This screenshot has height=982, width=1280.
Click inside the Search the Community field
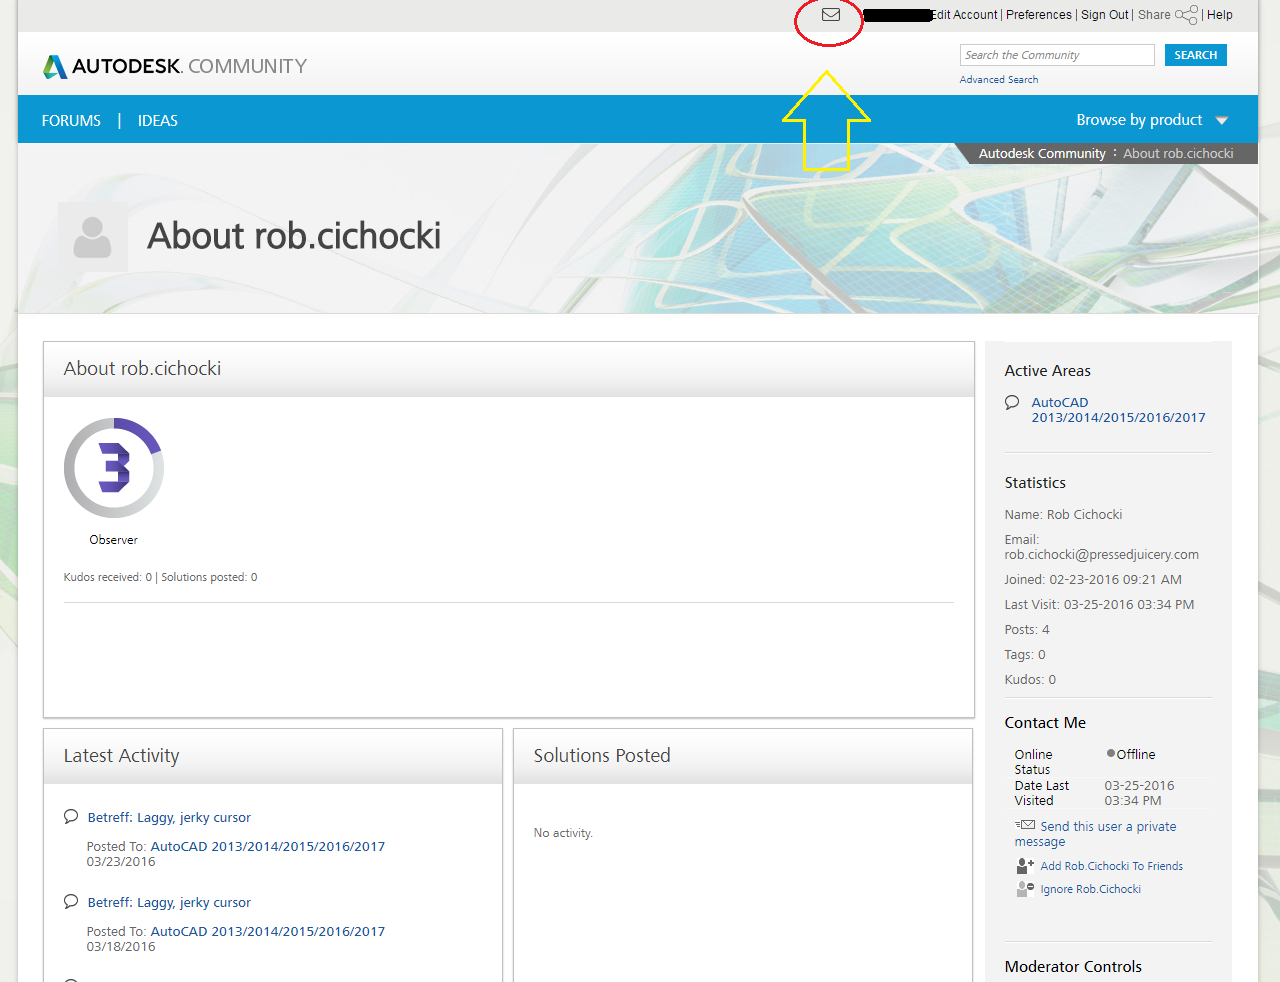(x=1056, y=55)
